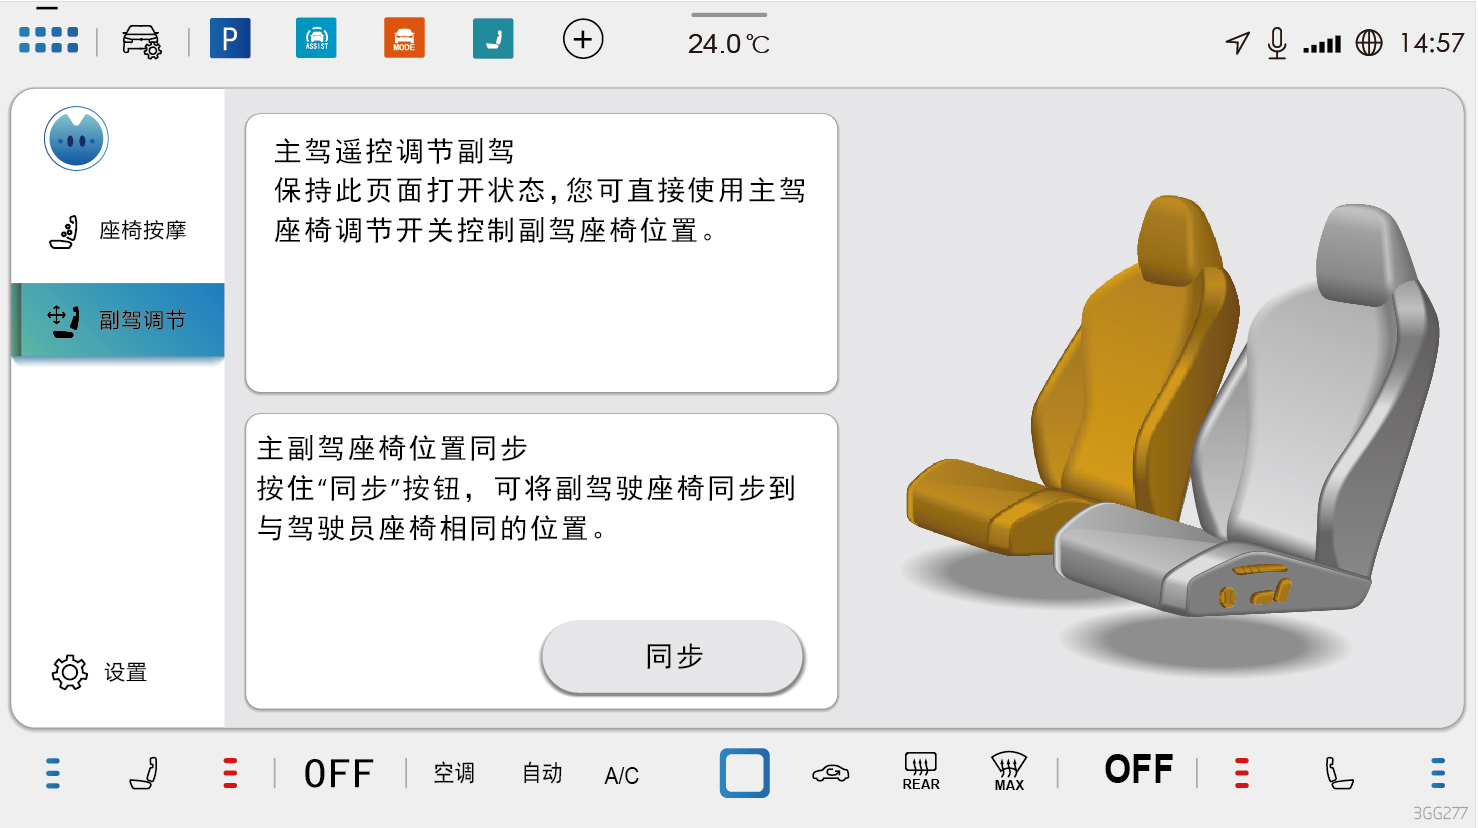Toggle the 空调 air conditioning

(x=454, y=773)
